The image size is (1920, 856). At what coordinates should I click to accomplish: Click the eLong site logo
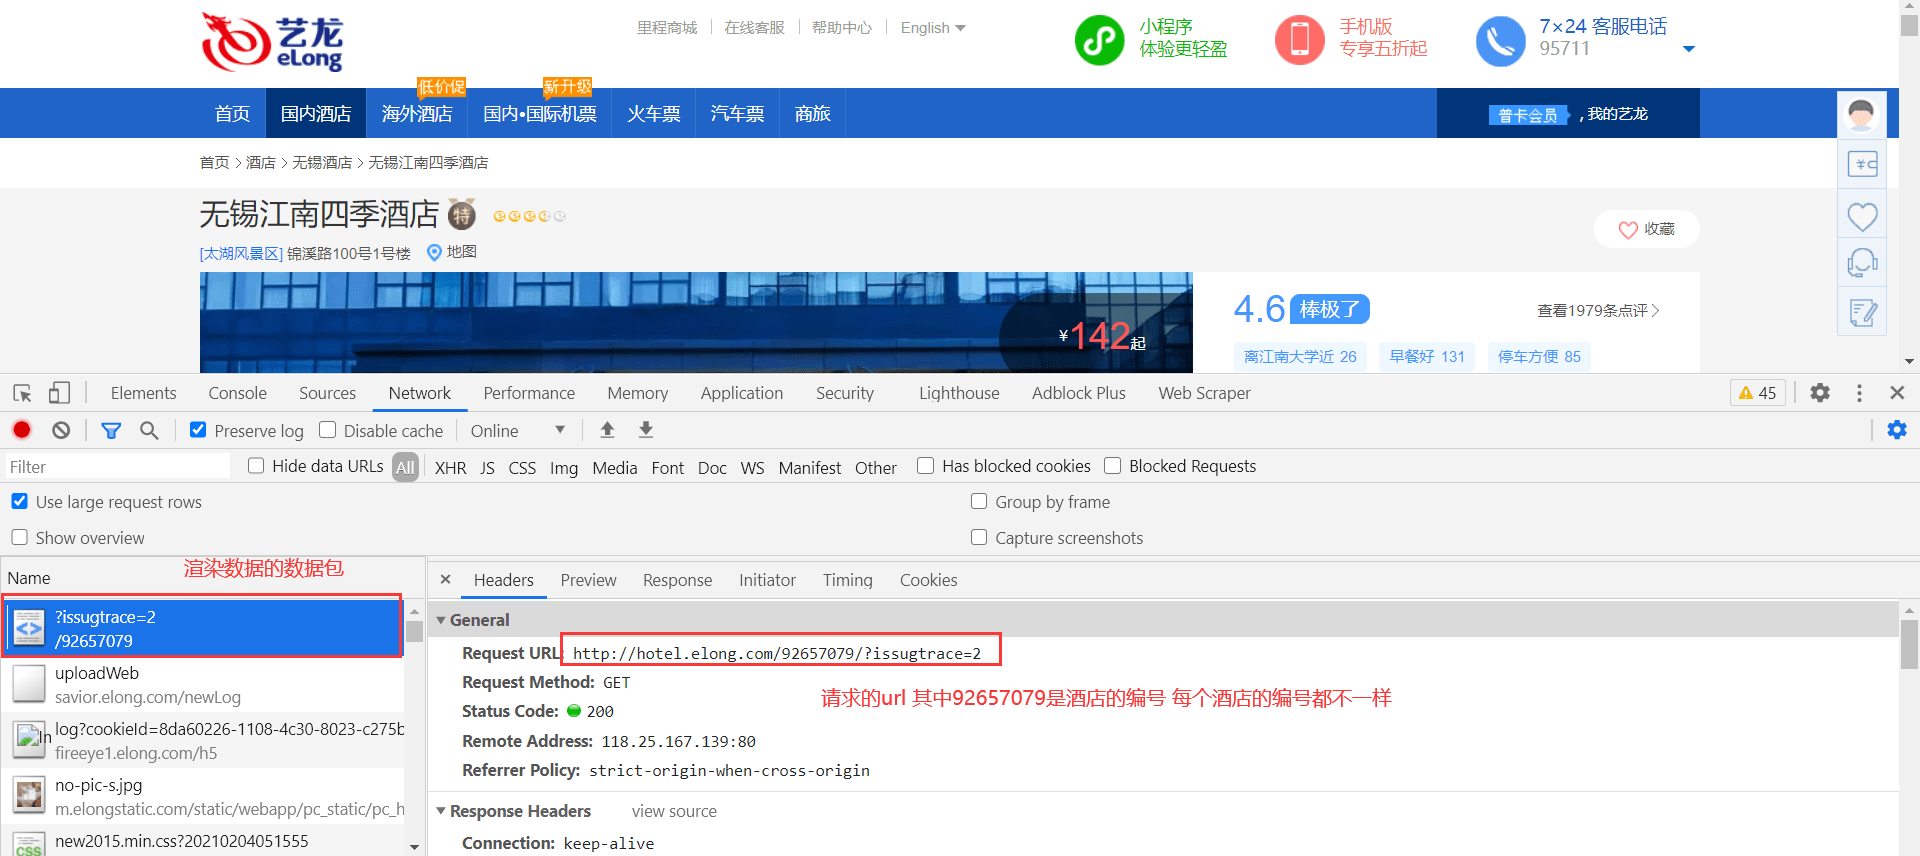click(272, 42)
